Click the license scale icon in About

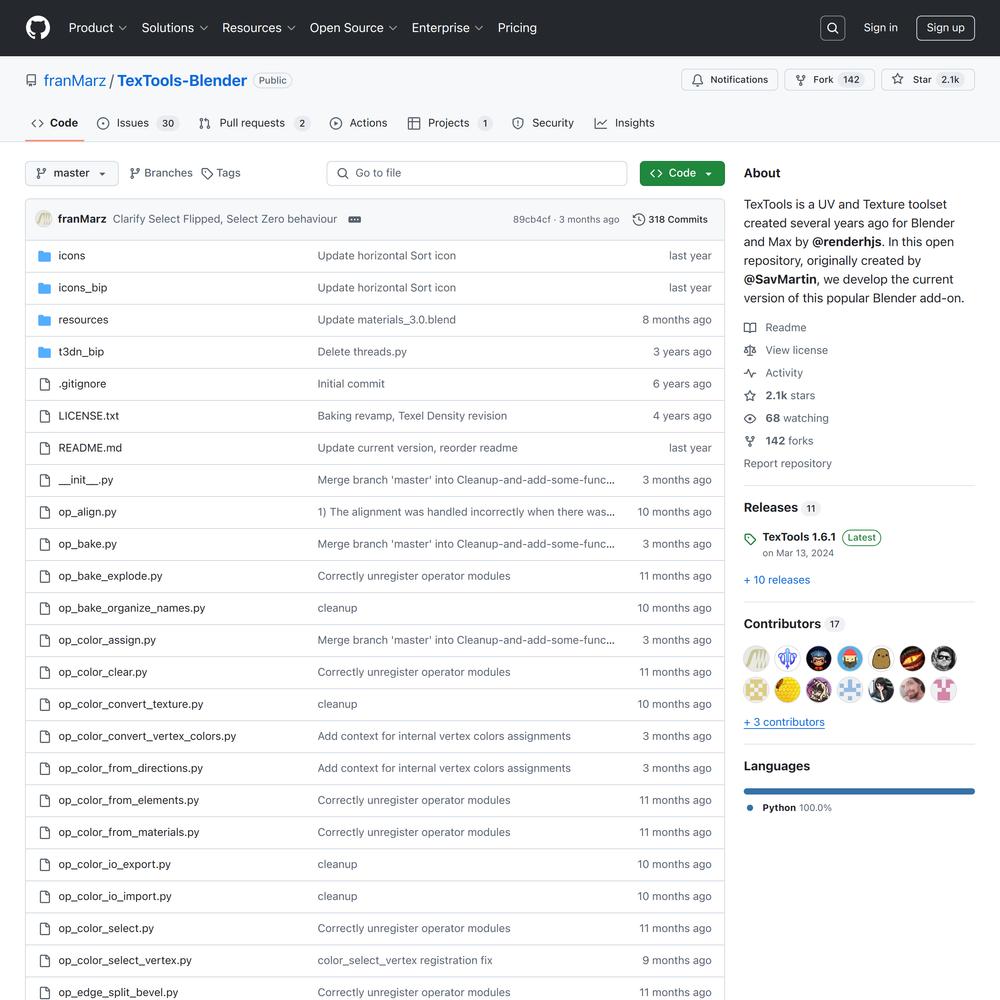point(750,350)
